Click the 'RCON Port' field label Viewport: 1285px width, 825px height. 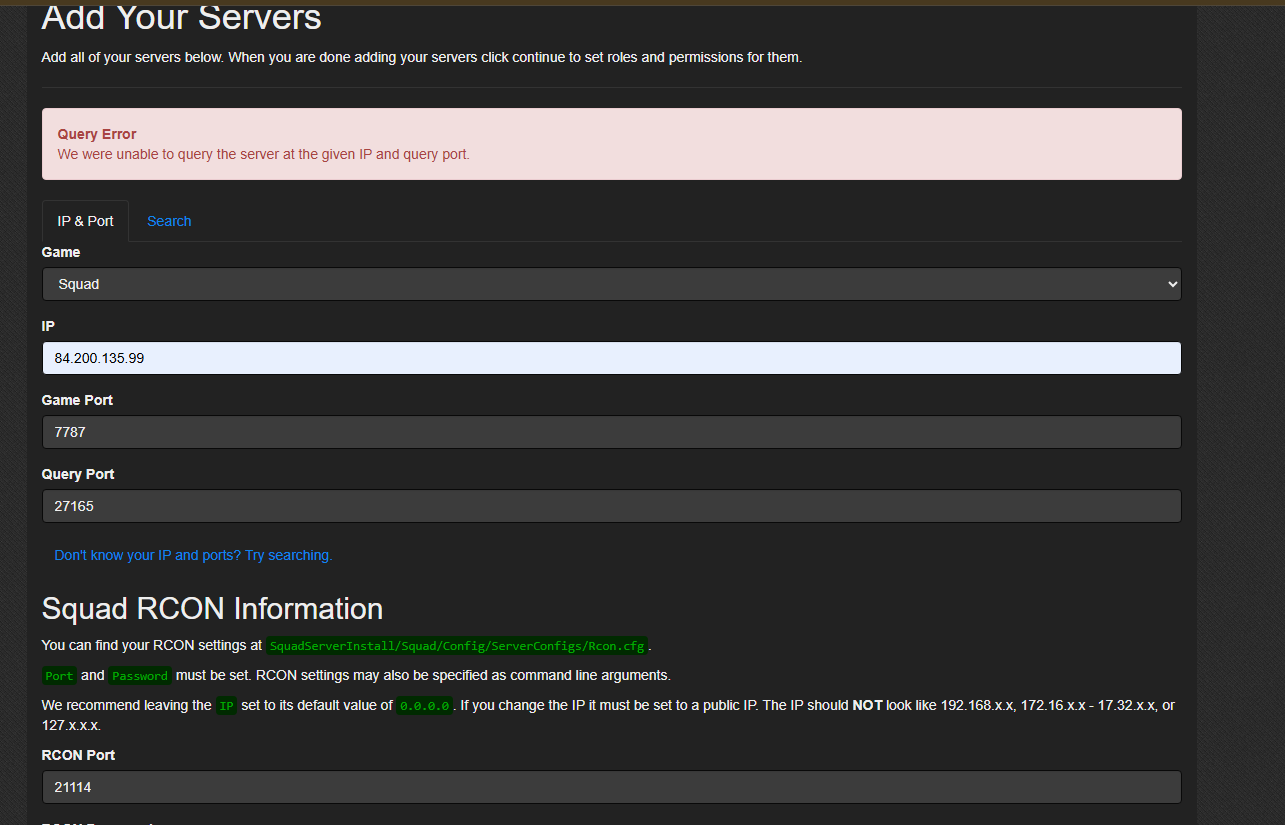click(x=78, y=755)
